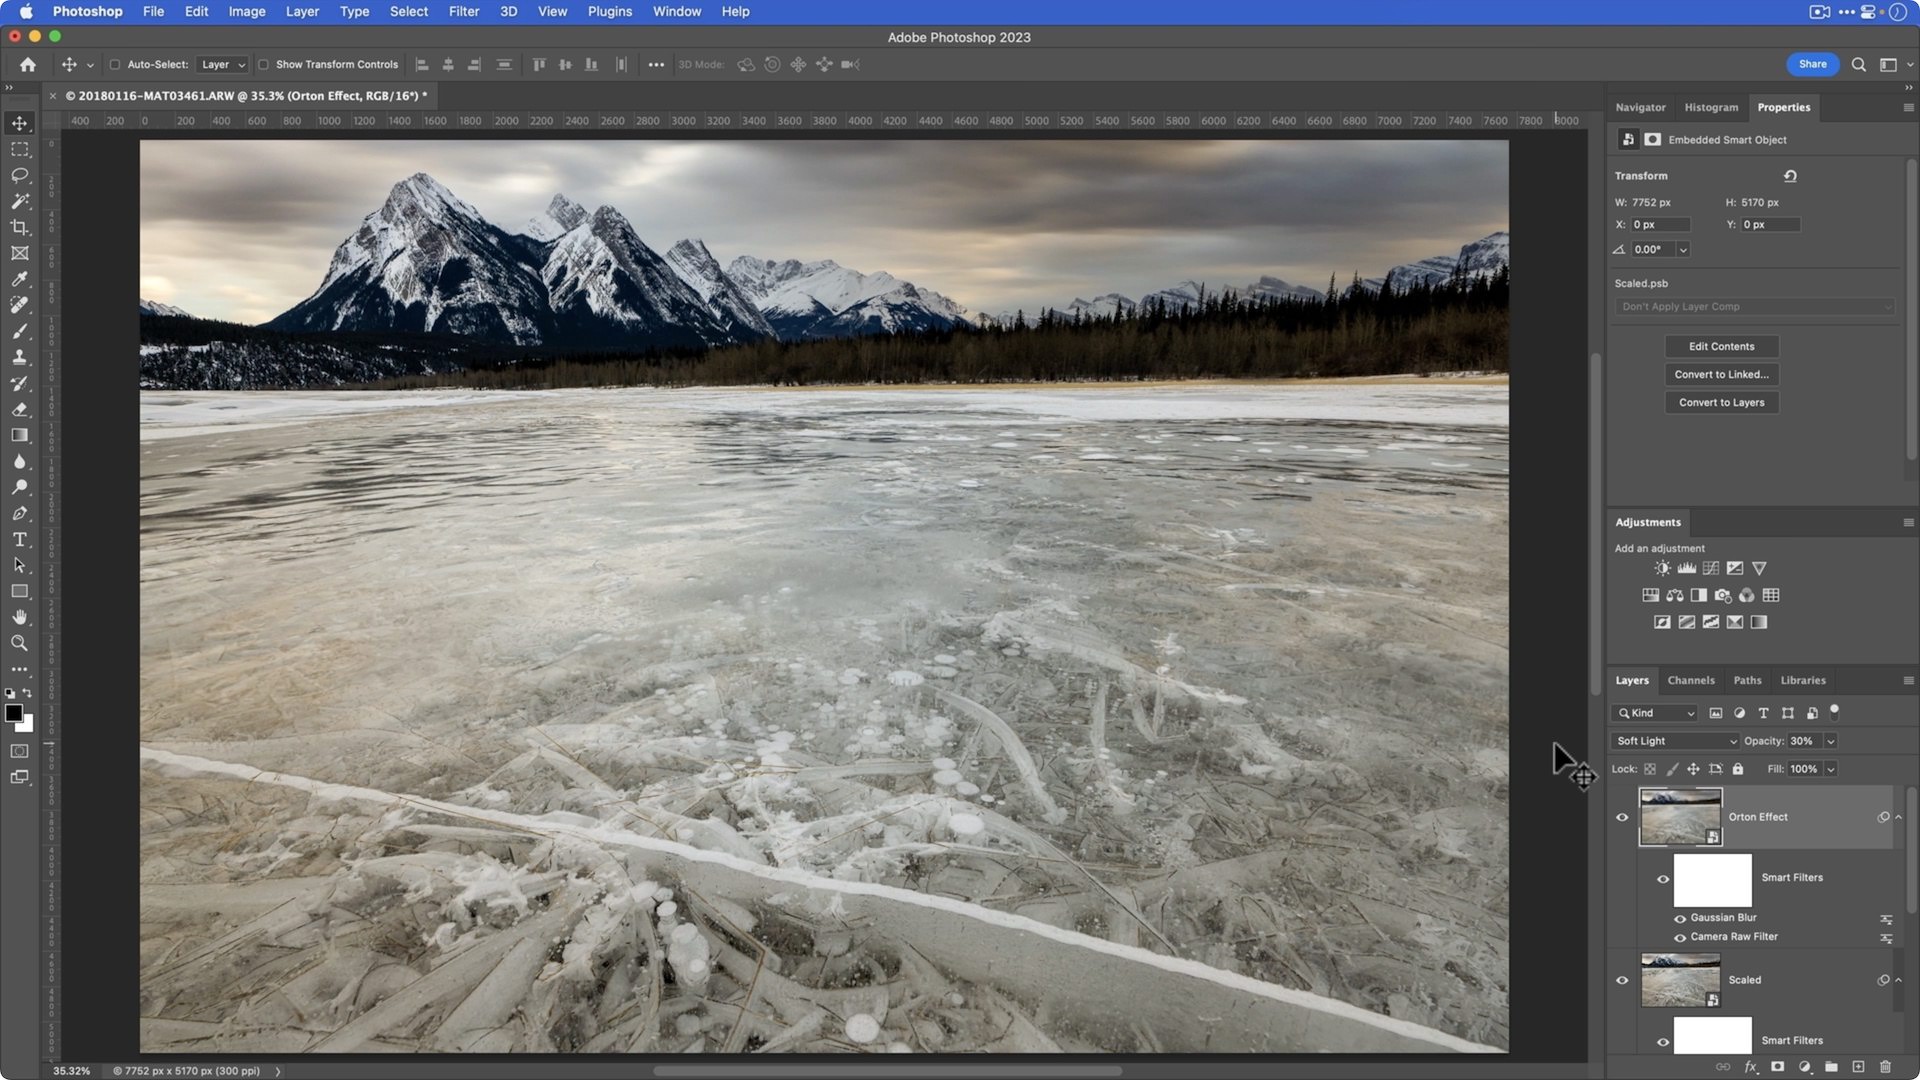The height and width of the screenshot is (1080, 1920).
Task: Add a Curves adjustment
Action: click(1711, 568)
